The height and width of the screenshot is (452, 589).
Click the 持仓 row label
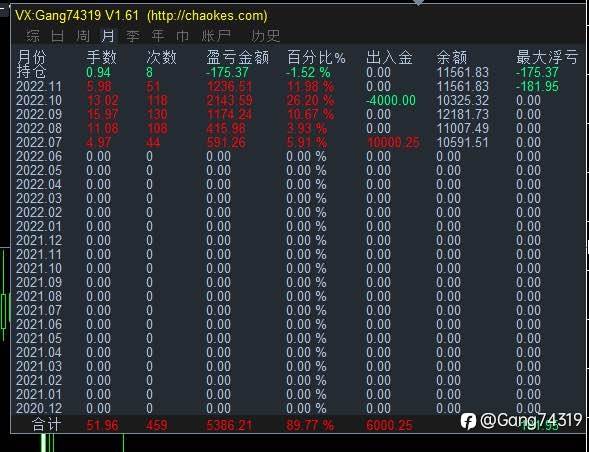pos(32,72)
